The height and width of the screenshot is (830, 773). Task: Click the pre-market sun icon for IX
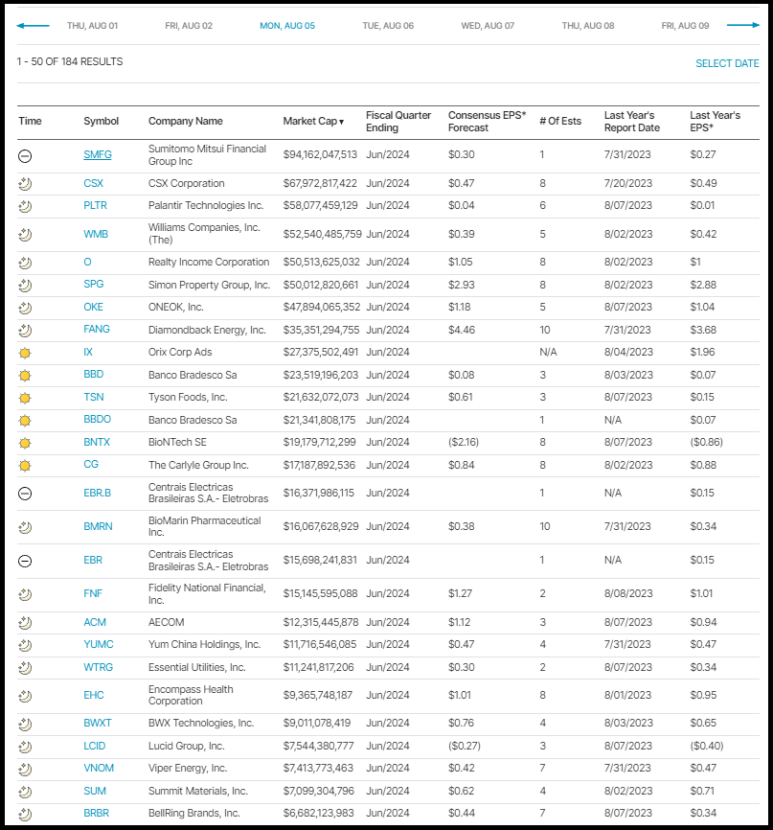click(x=25, y=353)
